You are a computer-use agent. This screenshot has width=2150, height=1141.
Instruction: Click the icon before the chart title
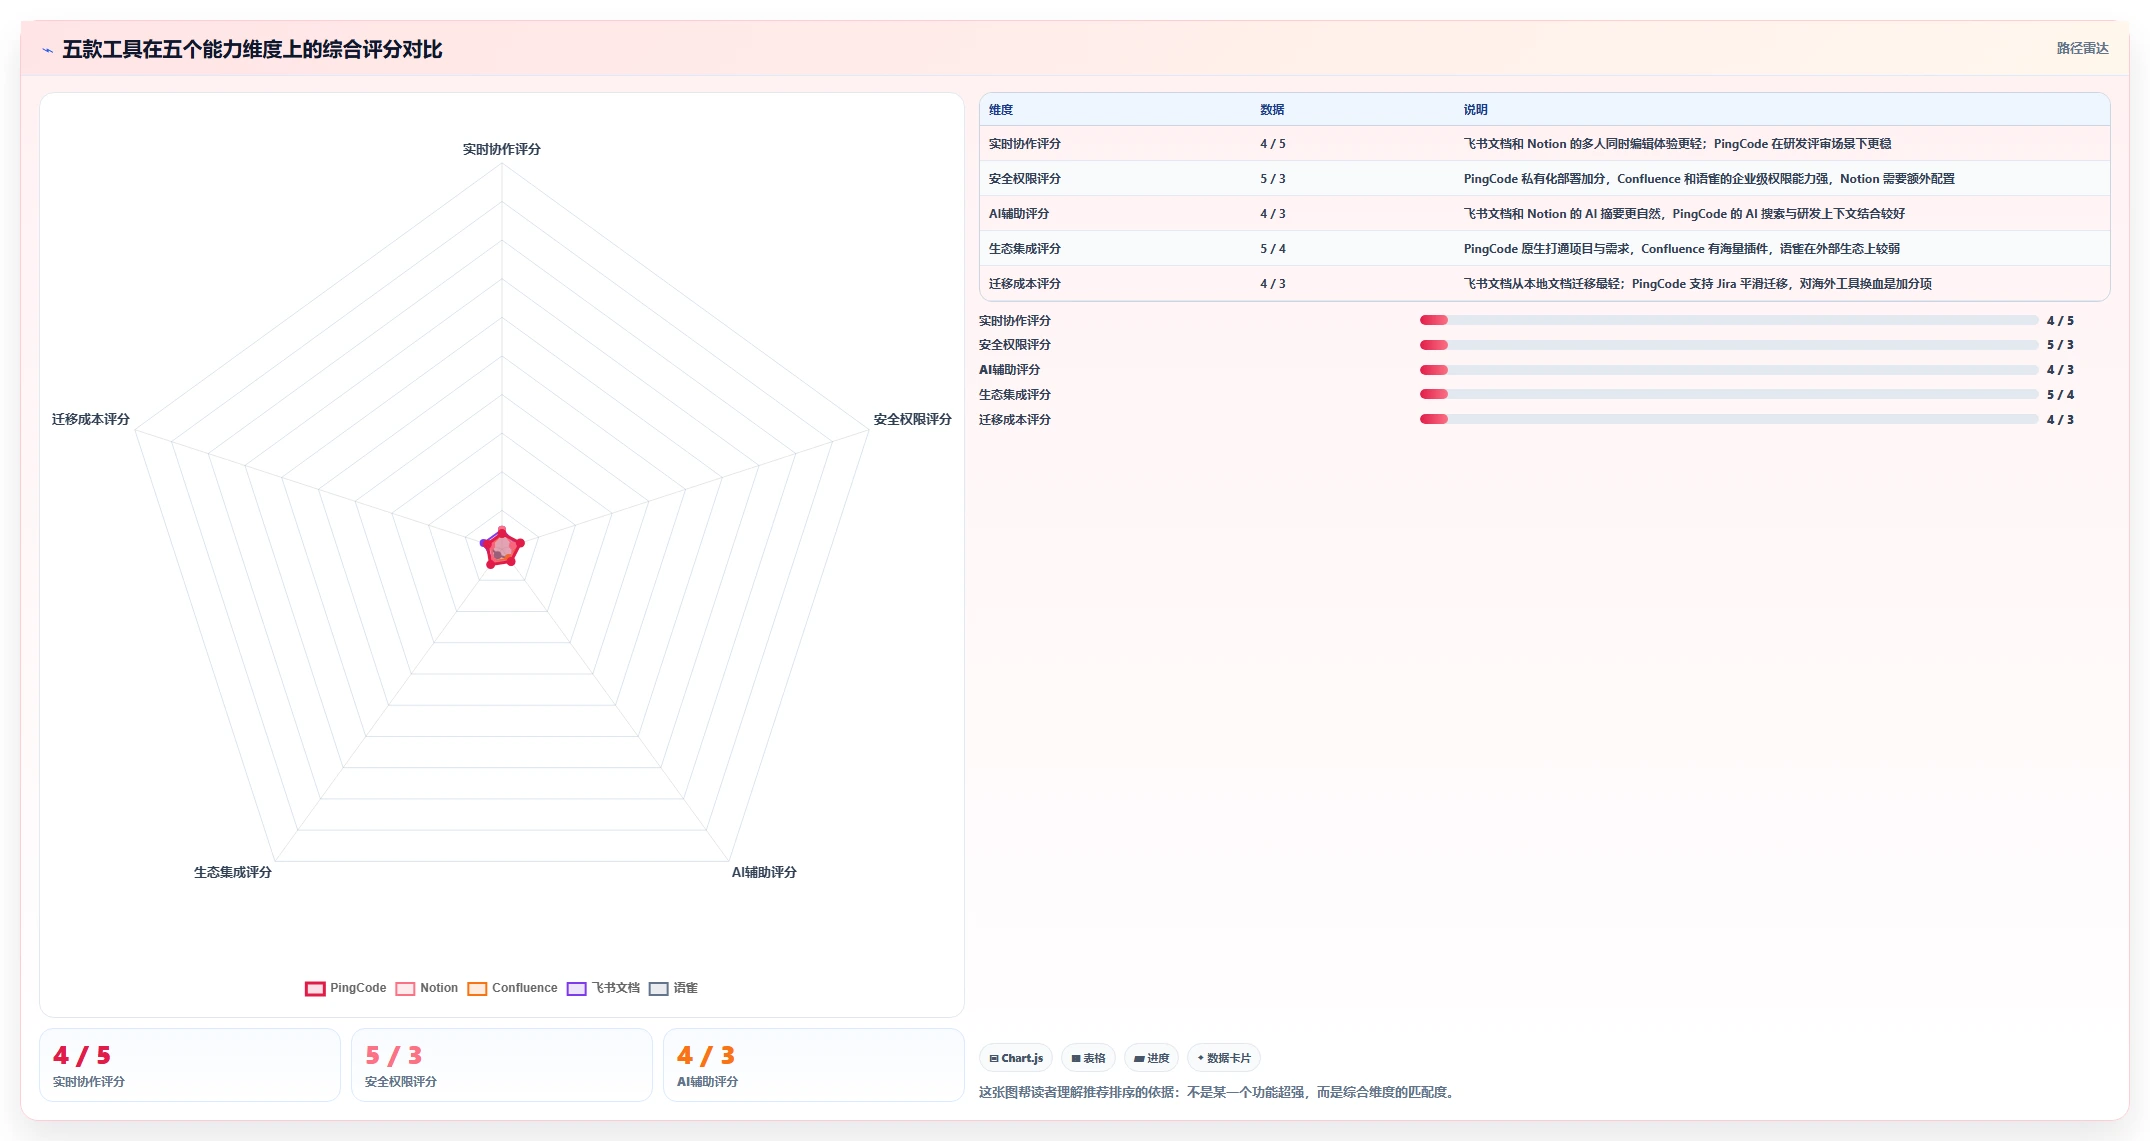click(x=47, y=50)
